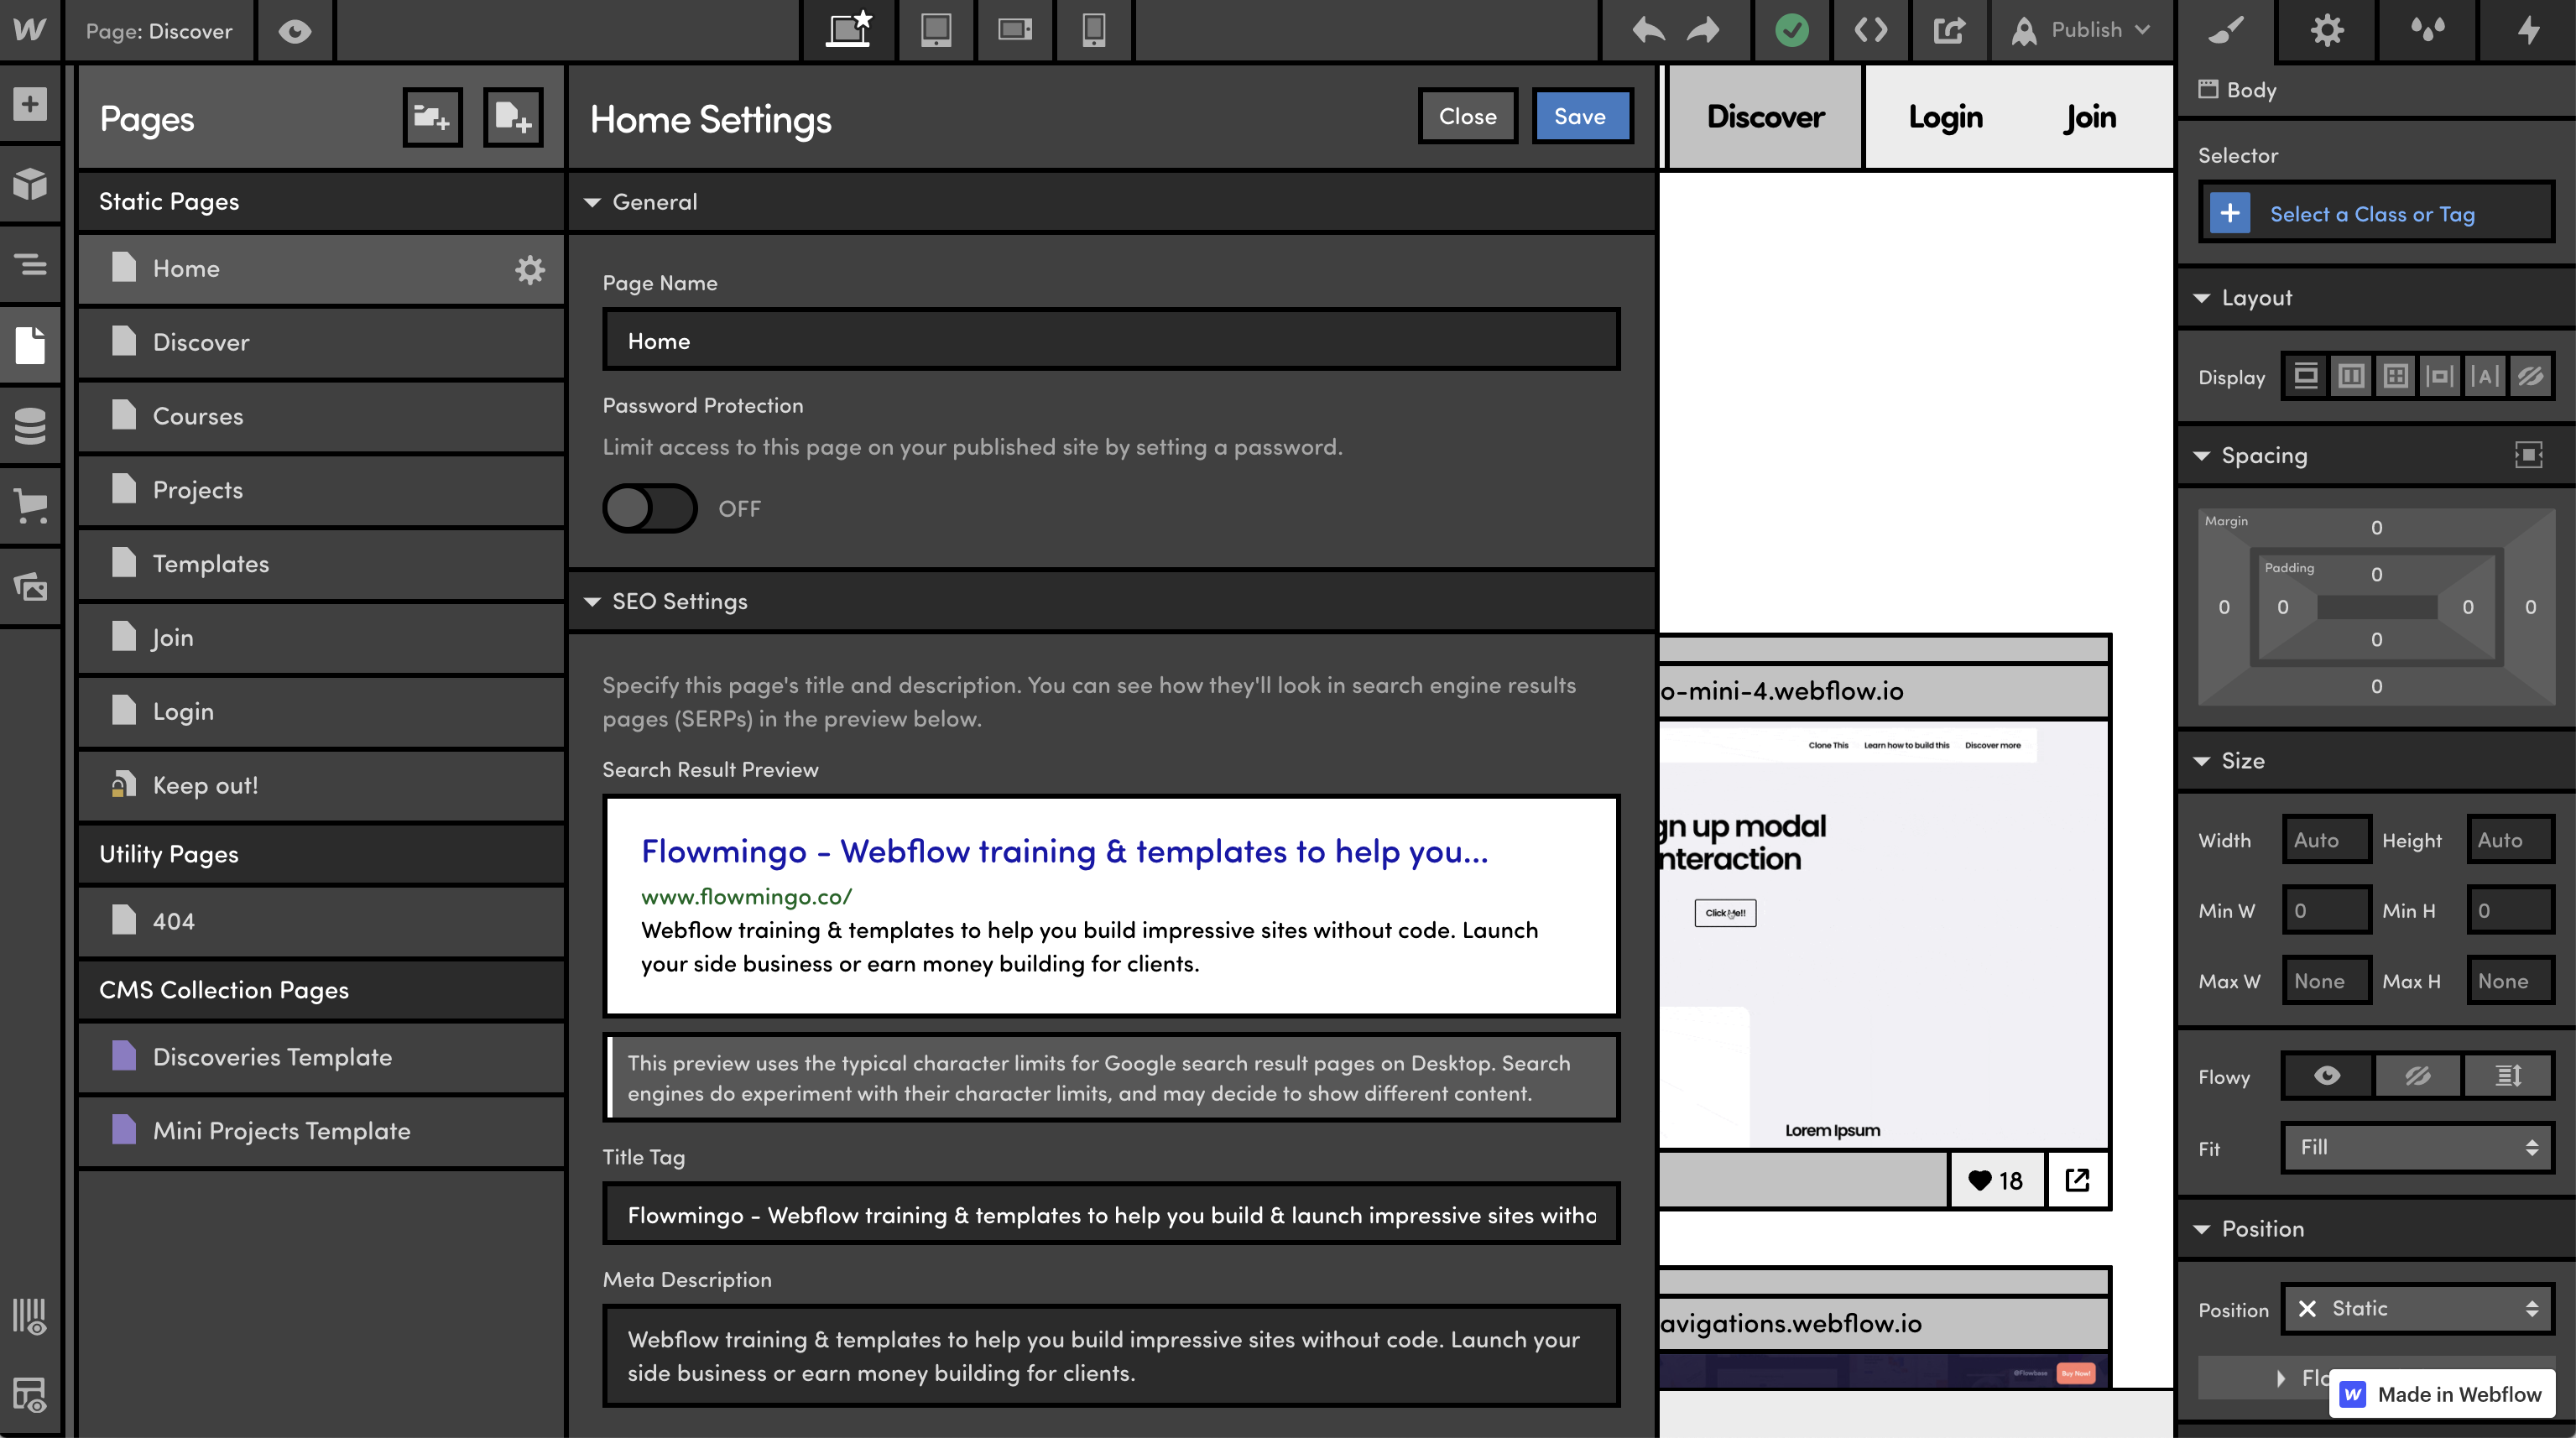2576x1438 pixels.
Task: Click inside the Page Name field
Action: coord(1110,340)
